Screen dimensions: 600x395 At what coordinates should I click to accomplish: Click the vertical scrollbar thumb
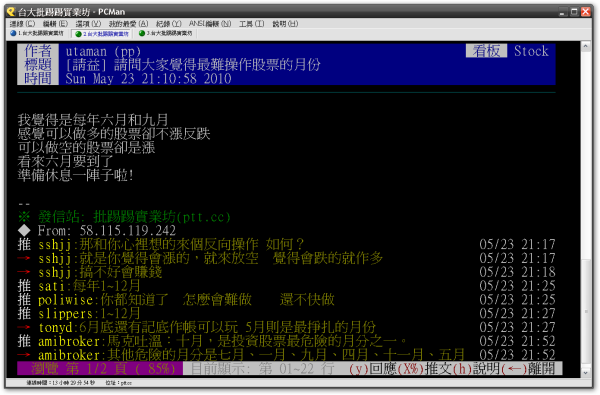point(585,312)
